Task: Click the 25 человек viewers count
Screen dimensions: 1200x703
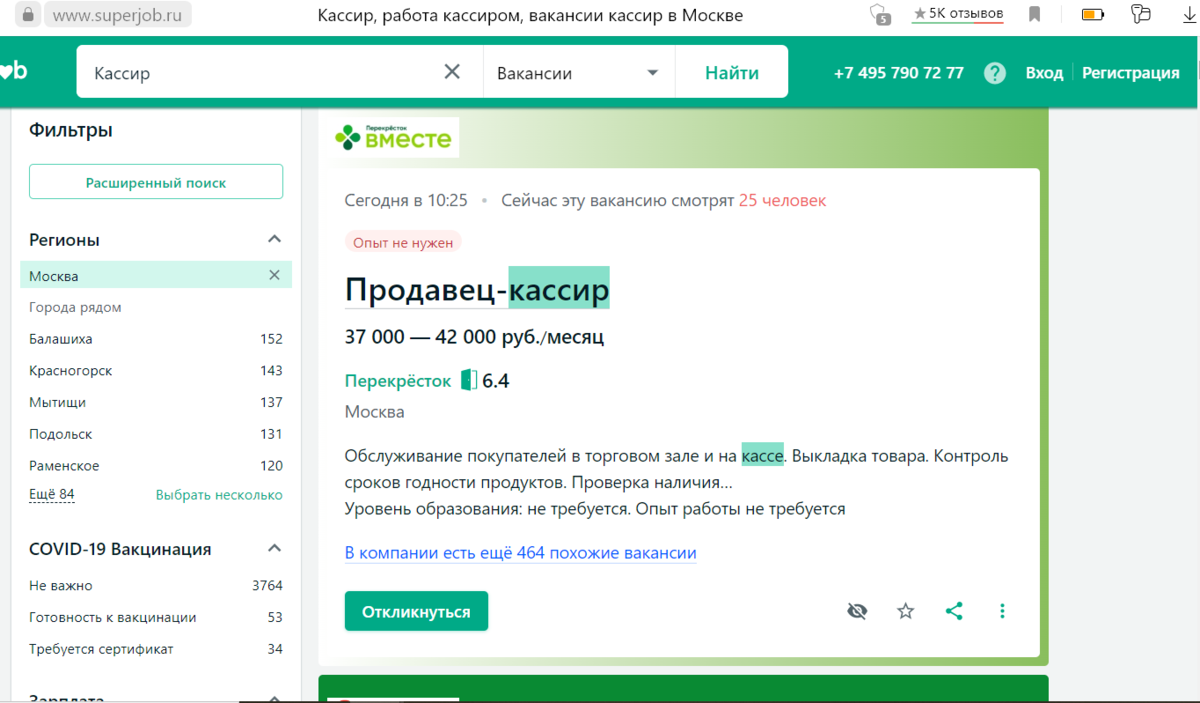Action: tap(782, 200)
